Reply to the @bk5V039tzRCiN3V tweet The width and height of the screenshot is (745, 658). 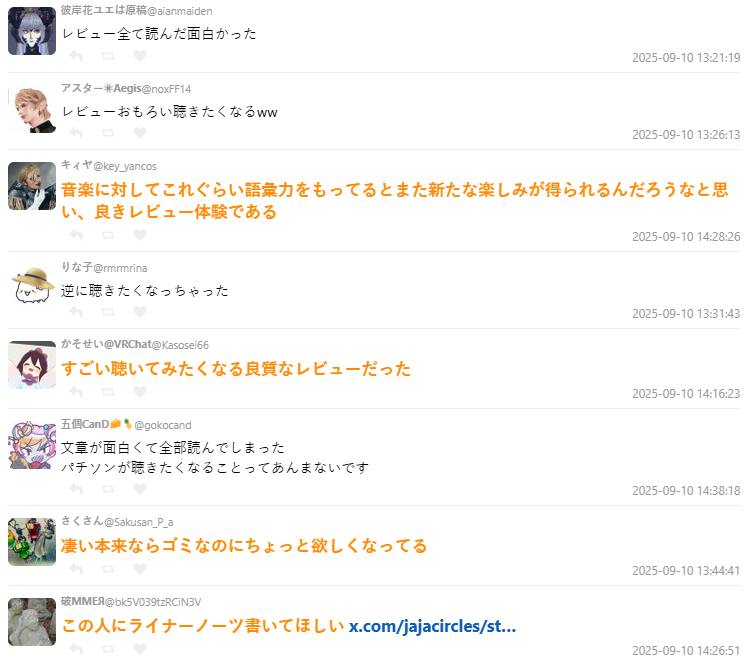(76, 648)
